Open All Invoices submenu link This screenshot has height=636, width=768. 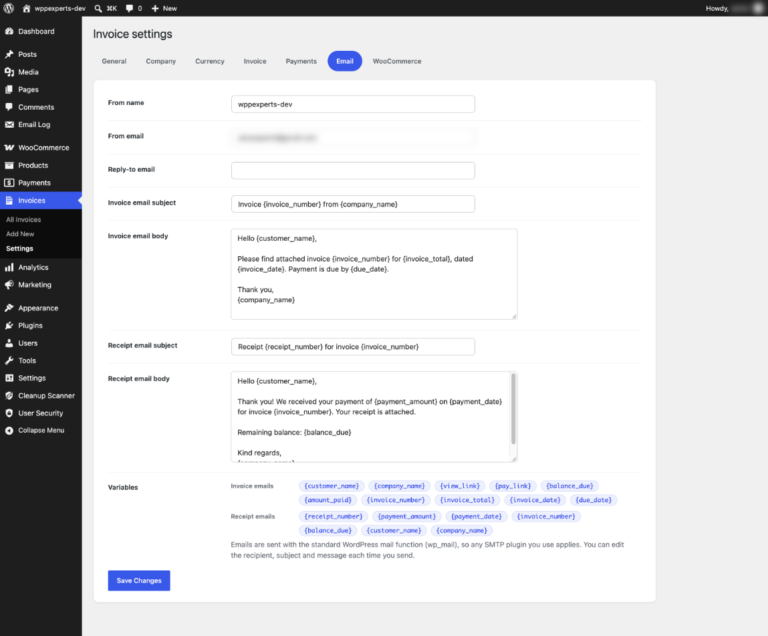[24, 220]
